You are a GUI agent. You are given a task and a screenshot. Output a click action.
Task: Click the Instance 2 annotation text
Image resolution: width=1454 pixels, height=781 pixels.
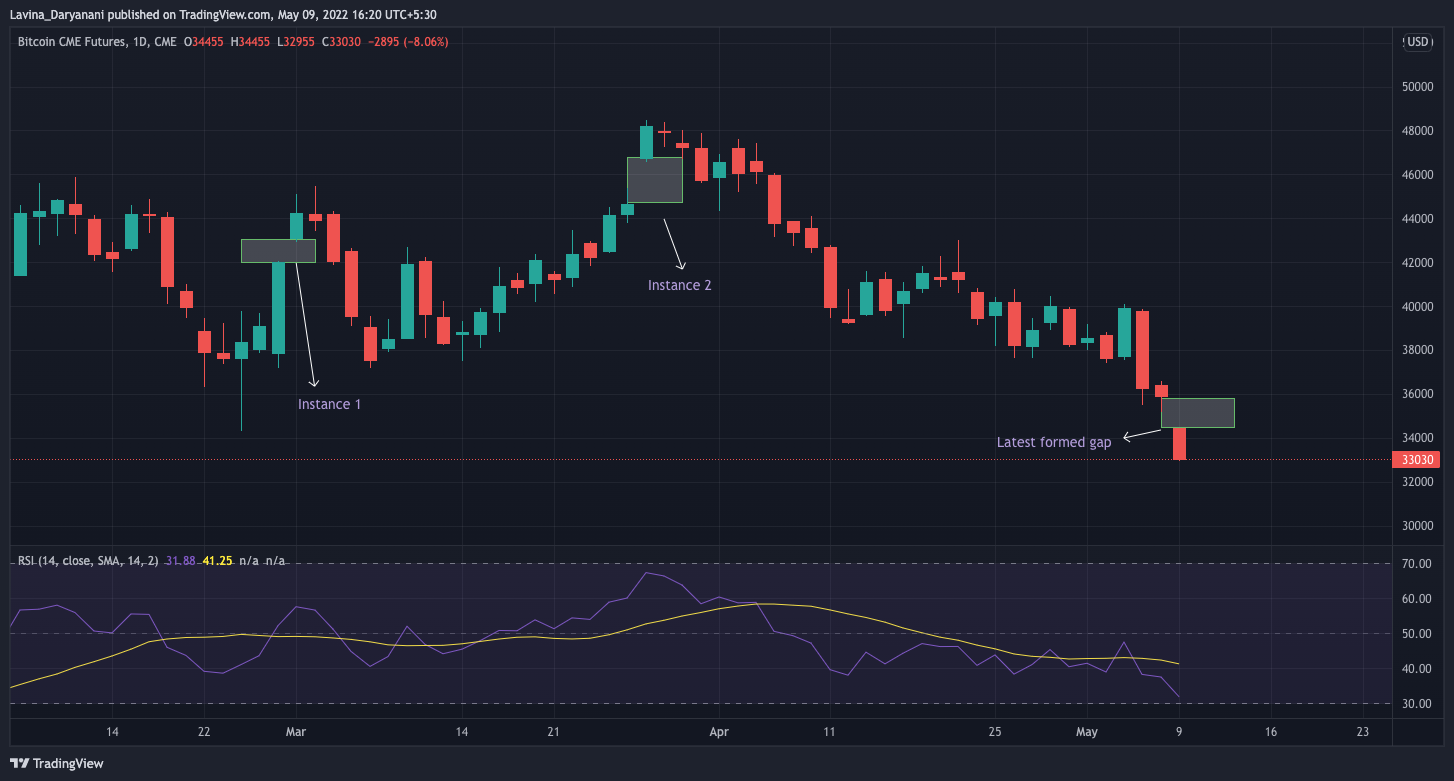pyautogui.click(x=680, y=285)
